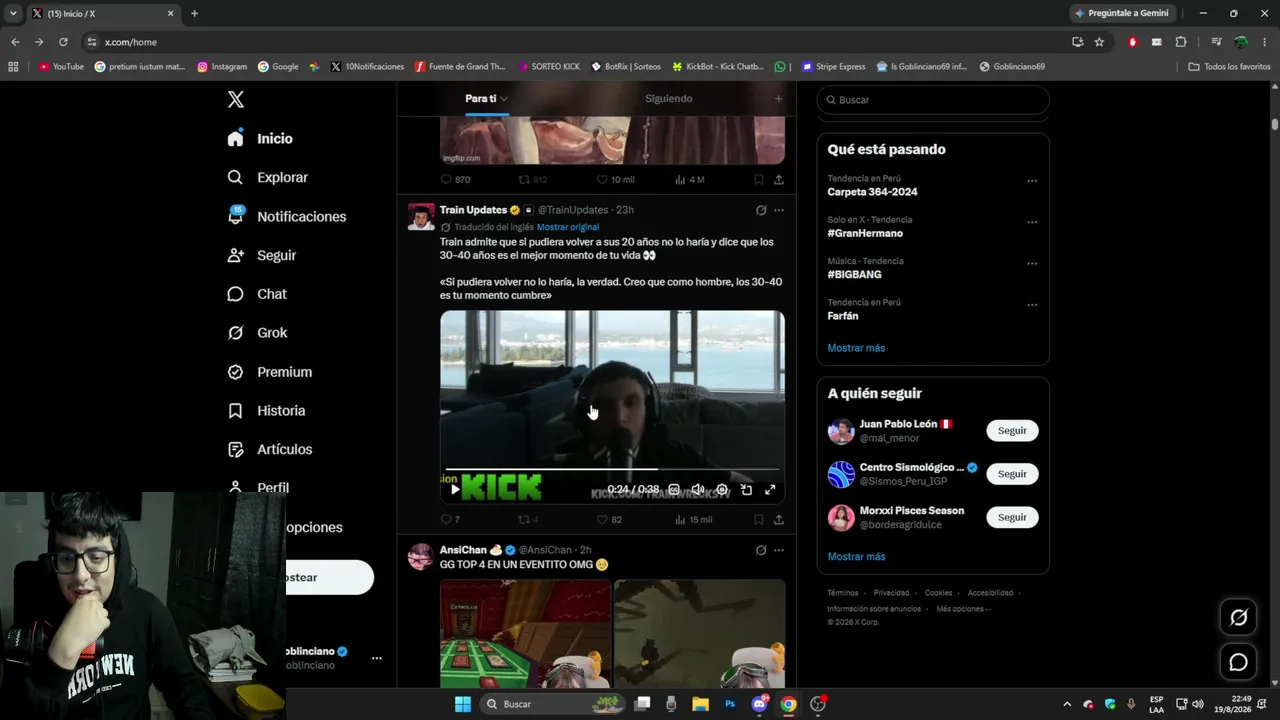Open more options on Train Updates post
The image size is (1280, 720).
point(779,210)
